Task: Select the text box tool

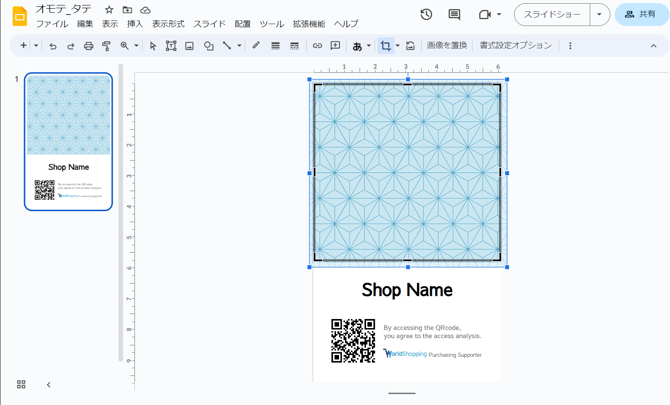Action: [x=171, y=46]
